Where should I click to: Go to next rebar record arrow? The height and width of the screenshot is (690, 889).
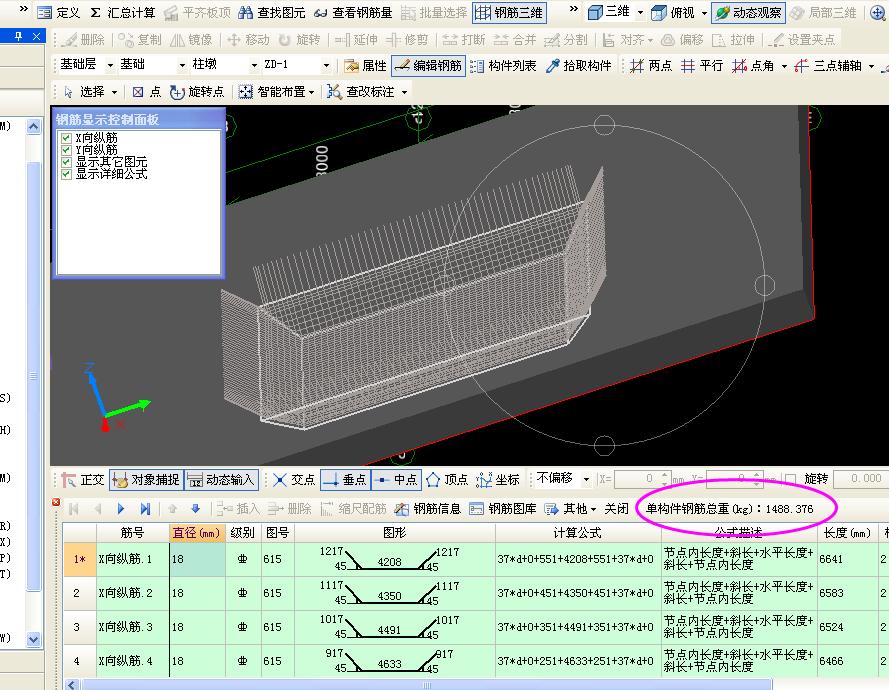click(x=121, y=509)
